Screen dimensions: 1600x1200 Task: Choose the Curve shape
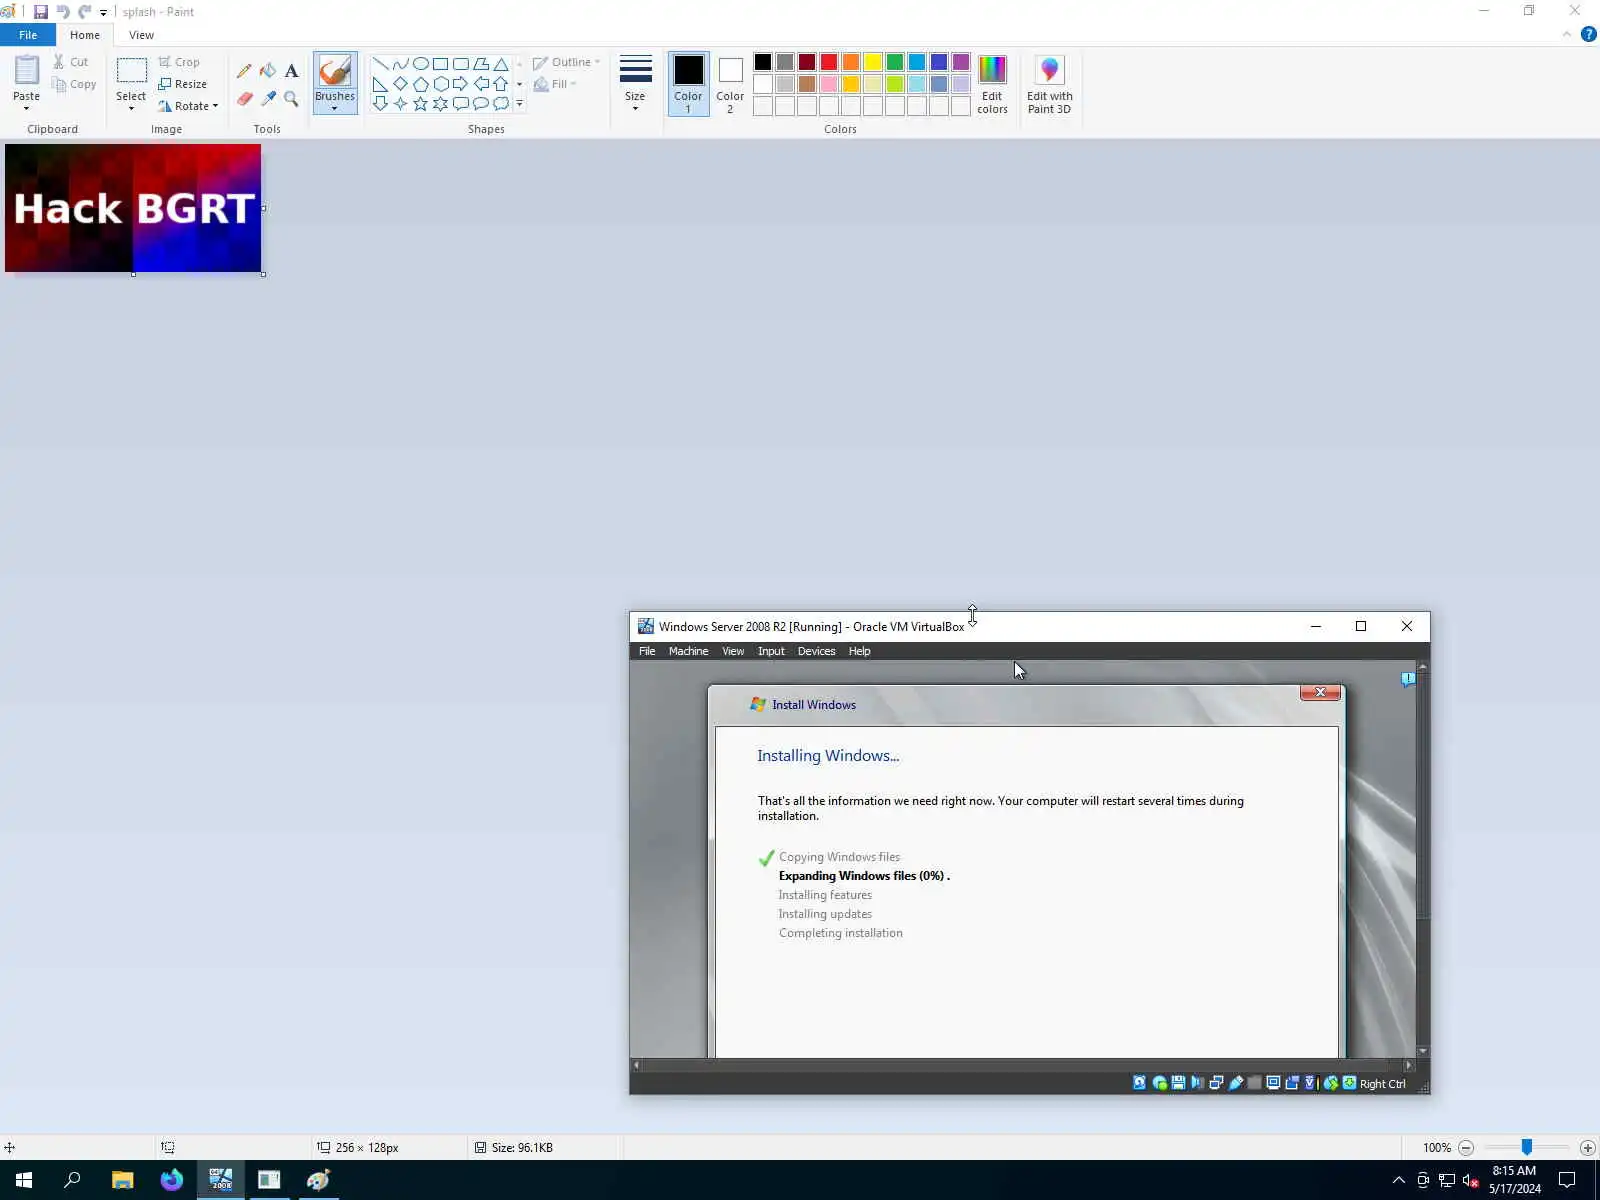(x=400, y=64)
